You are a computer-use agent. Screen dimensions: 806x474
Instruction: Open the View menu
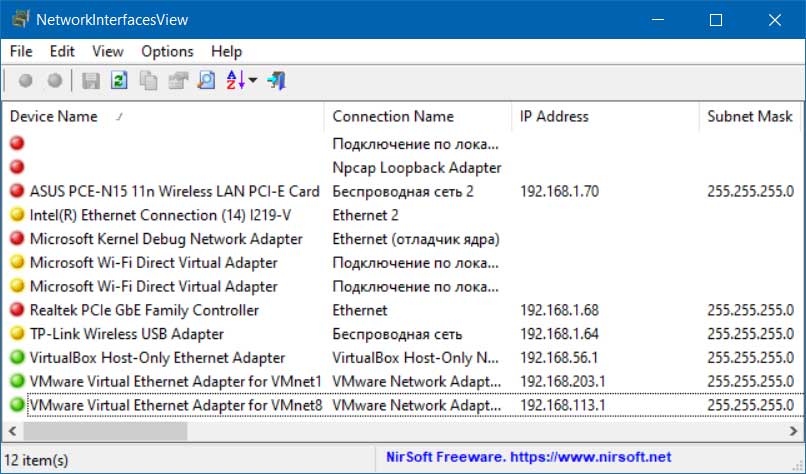click(107, 51)
